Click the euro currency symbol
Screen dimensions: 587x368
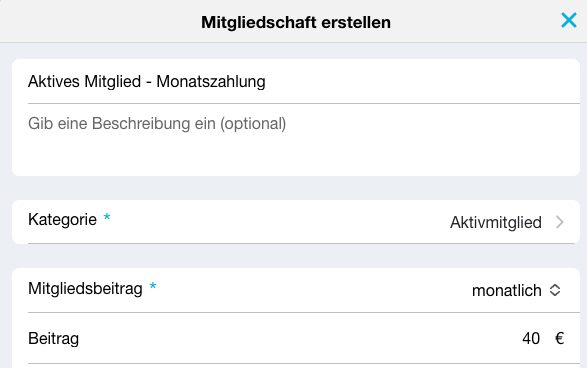559,338
